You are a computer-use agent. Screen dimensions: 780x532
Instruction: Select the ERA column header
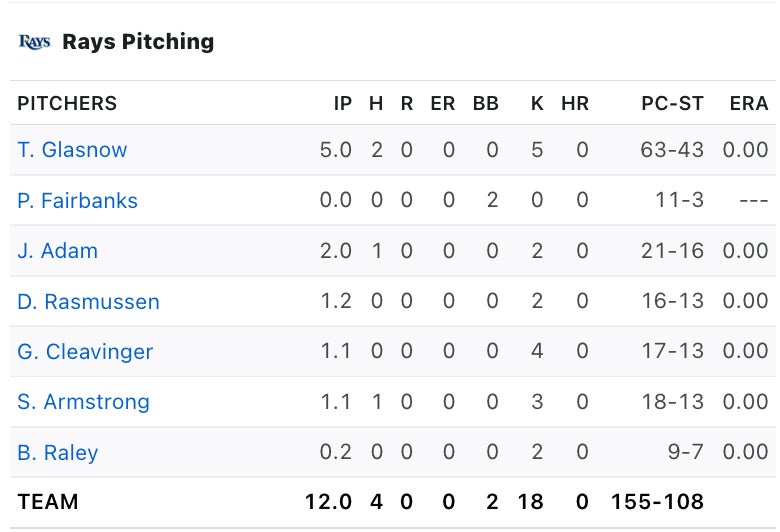pos(749,103)
